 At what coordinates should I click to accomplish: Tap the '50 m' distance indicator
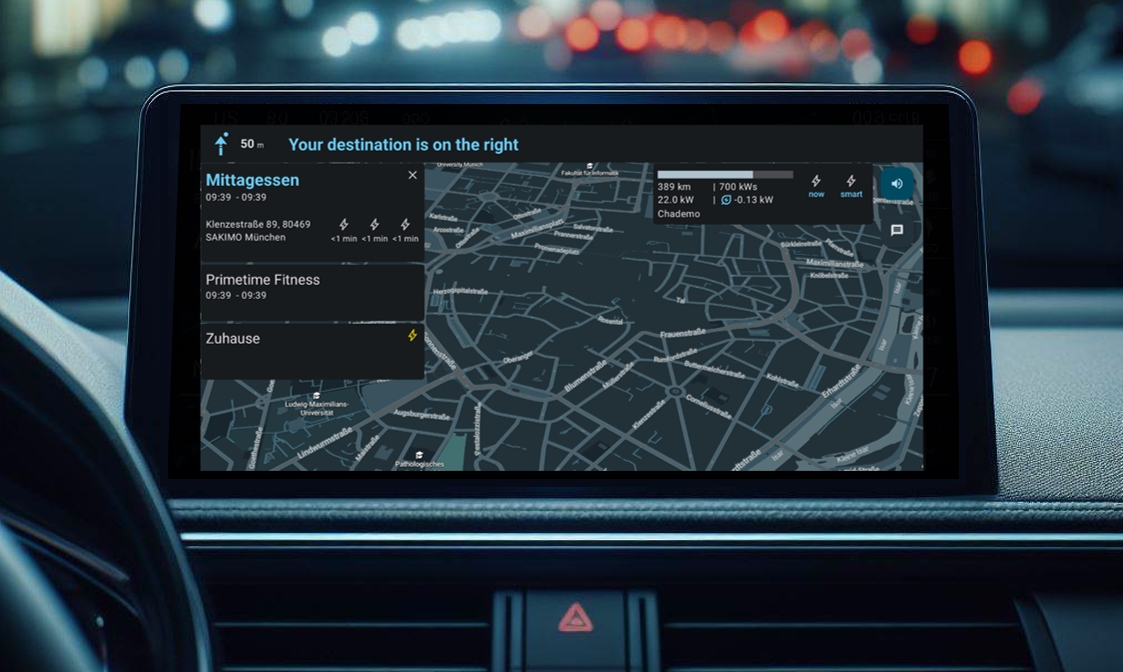[251, 144]
